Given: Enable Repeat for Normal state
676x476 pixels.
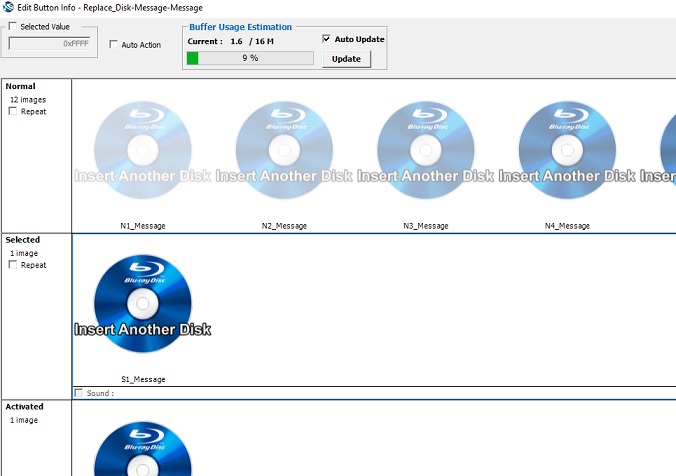Looking at the screenshot, I should 13,111.
